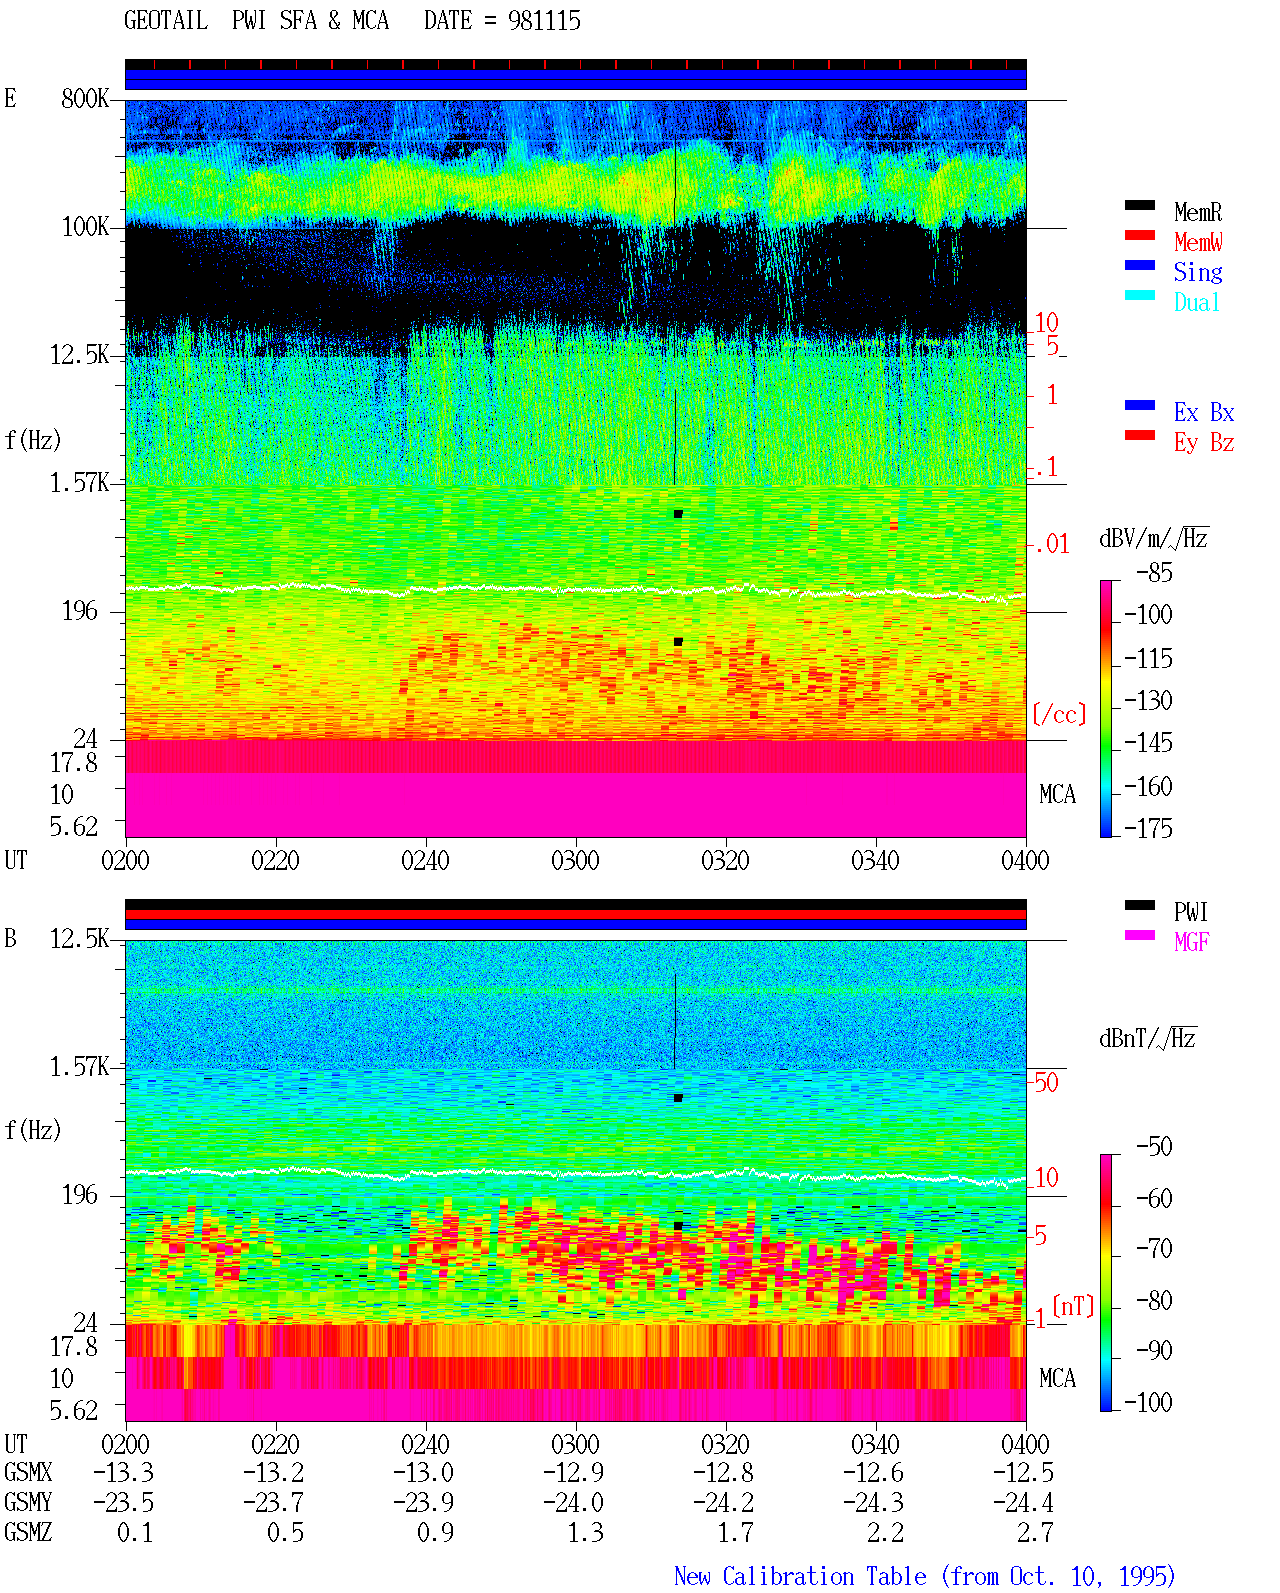Click the GSMZ value '2.7'

(1035, 1532)
